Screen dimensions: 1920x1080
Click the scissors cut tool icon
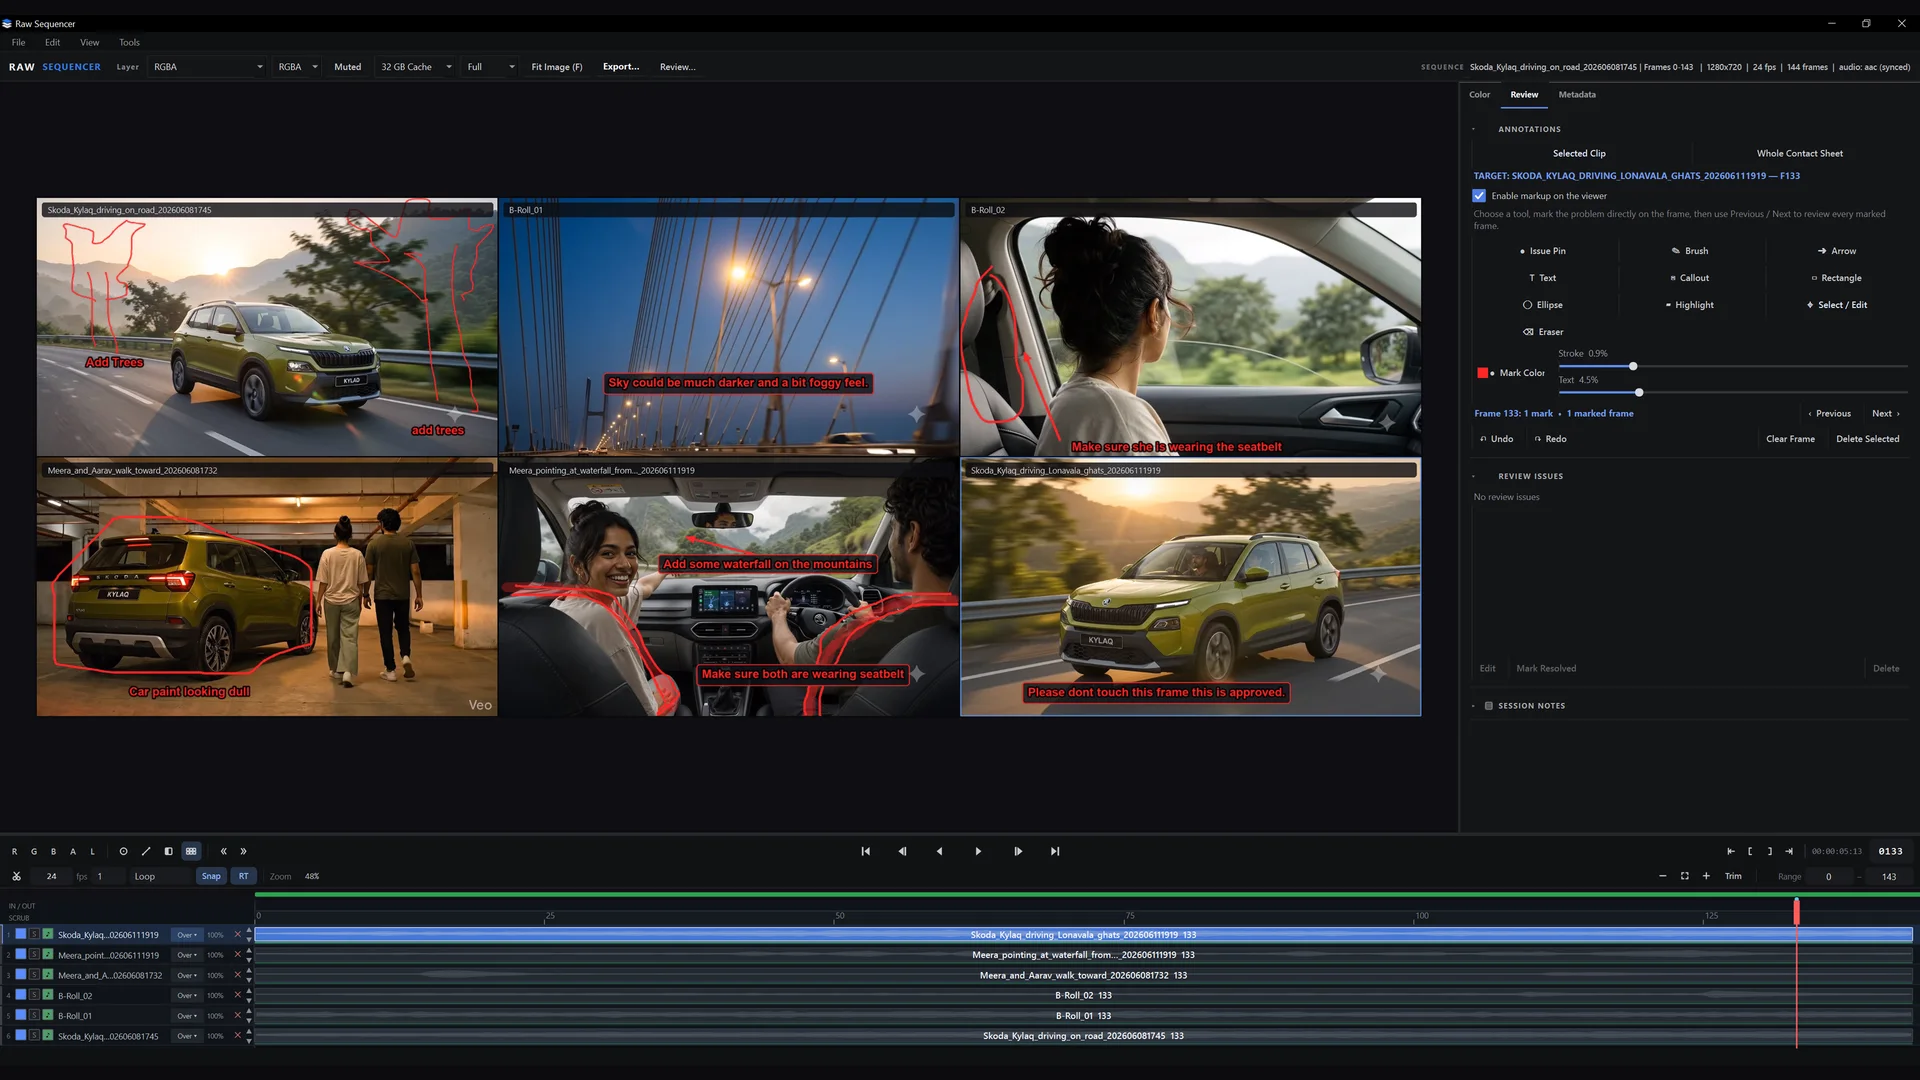click(x=16, y=876)
